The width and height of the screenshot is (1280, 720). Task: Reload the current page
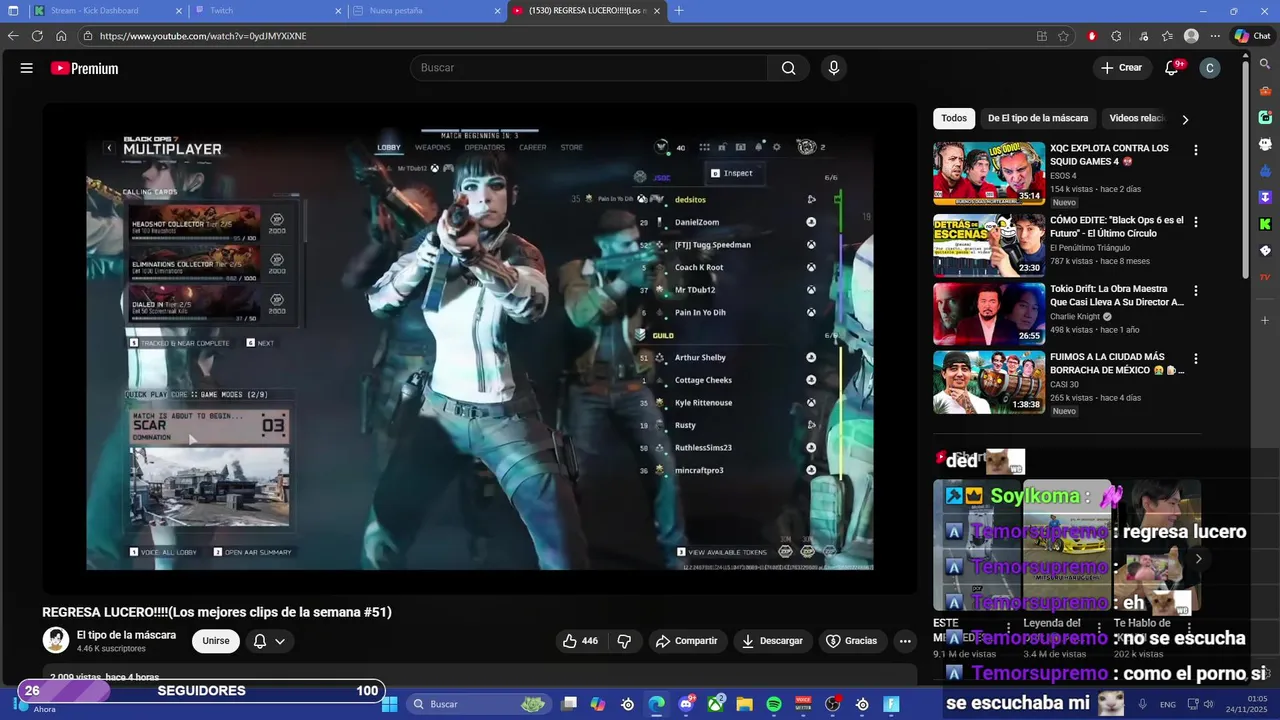click(x=37, y=36)
